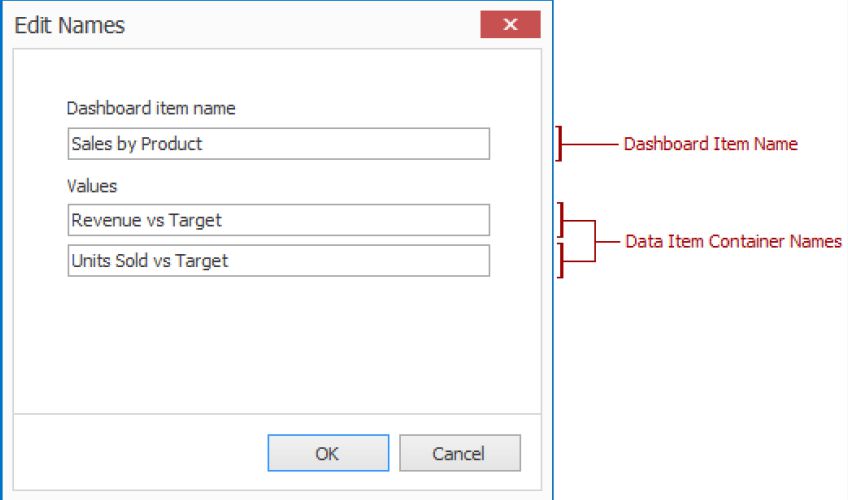The width and height of the screenshot is (848, 500).
Task: Click the Values label above the fields
Action: (x=92, y=186)
